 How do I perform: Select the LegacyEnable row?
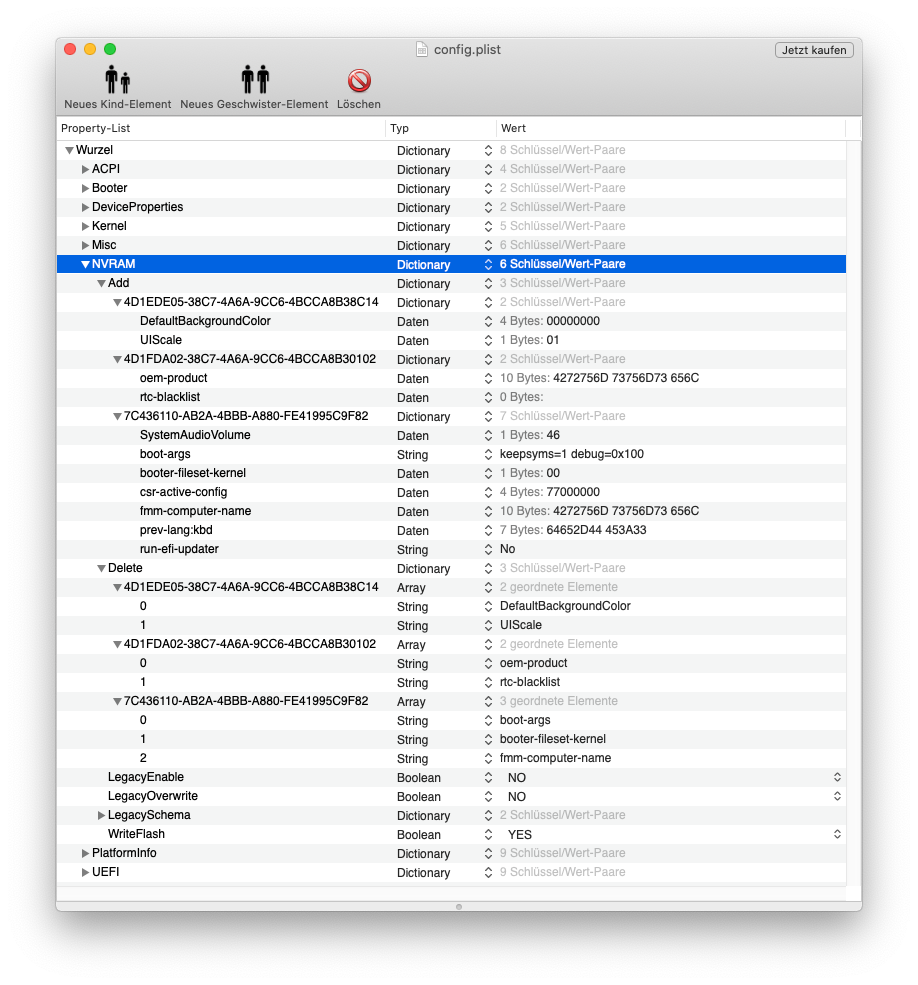pos(451,777)
